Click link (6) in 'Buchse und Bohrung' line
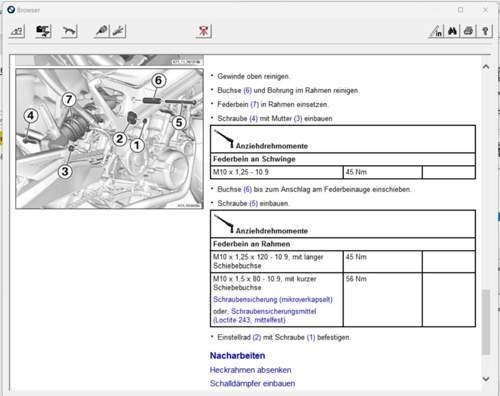500x396 pixels. [x=247, y=90]
